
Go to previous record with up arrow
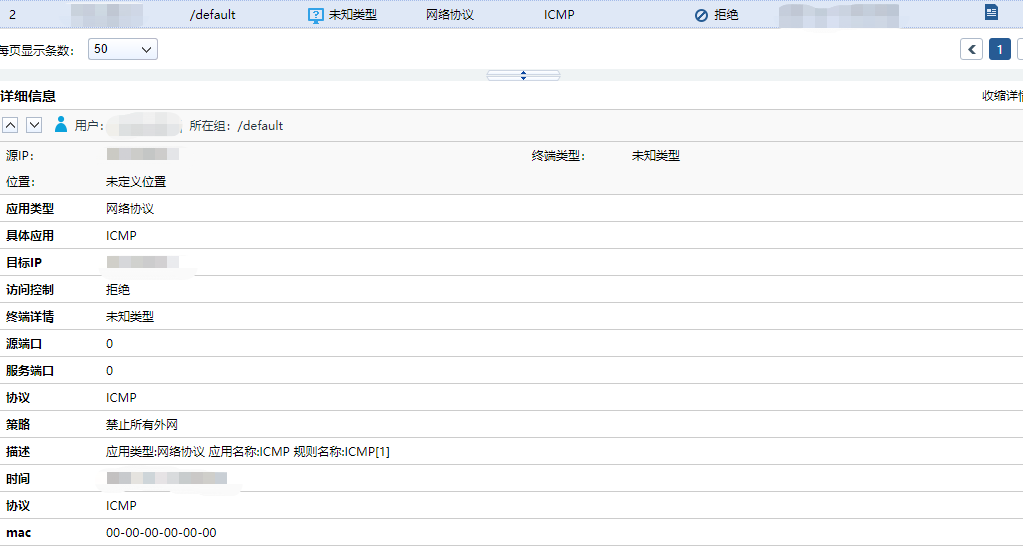pyautogui.click(x=10, y=125)
